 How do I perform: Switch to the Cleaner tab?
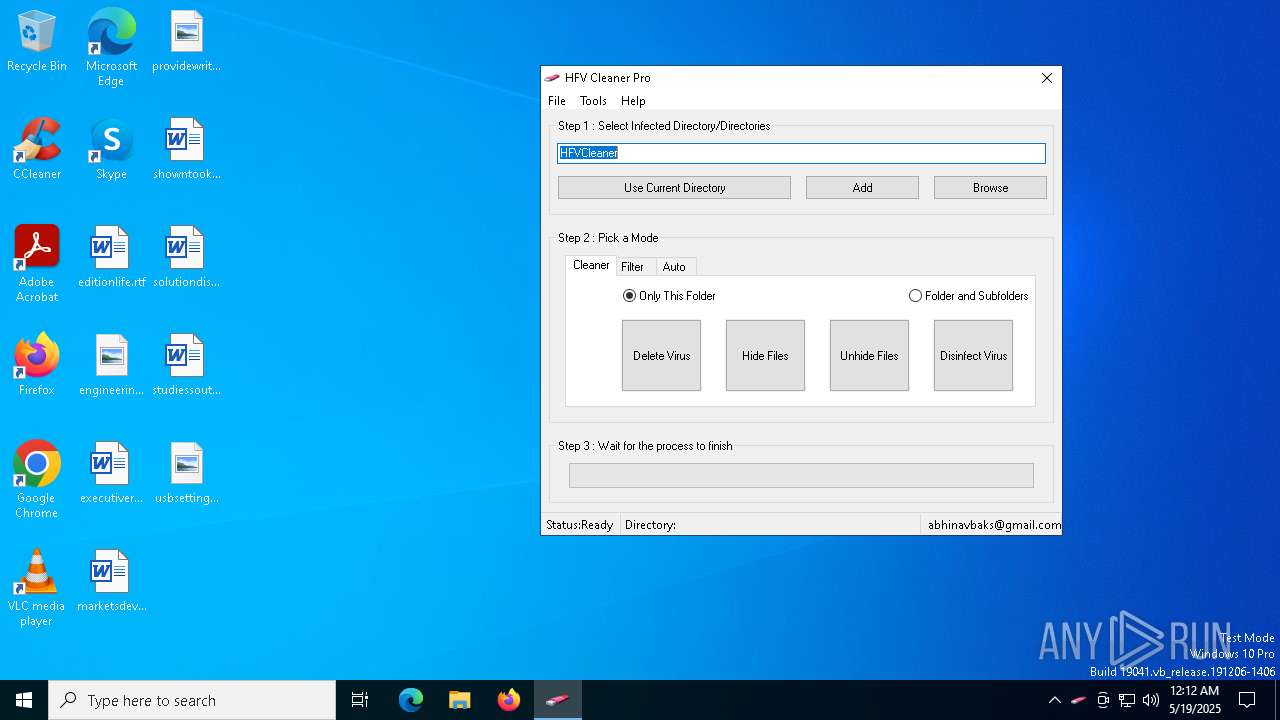591,265
